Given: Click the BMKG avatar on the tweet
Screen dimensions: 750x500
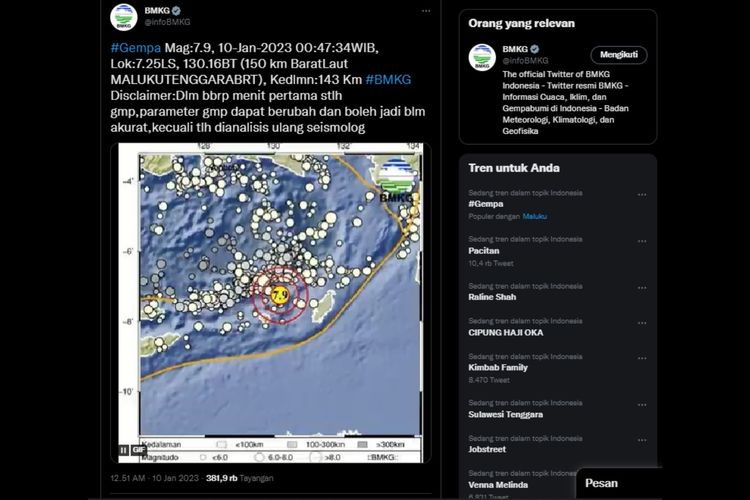Looking at the screenshot, I should (122, 18).
